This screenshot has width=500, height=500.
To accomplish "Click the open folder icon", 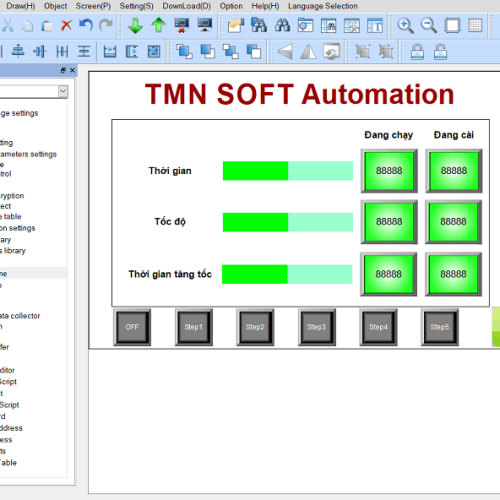I will pos(236,26).
